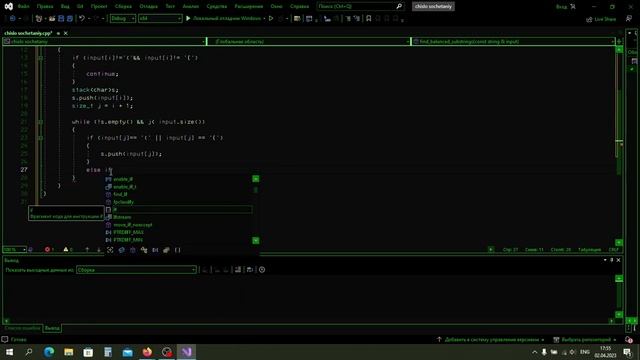Collapse the first if block at line 13
Viewport: 640px width, 360px height.
click(x=40, y=58)
